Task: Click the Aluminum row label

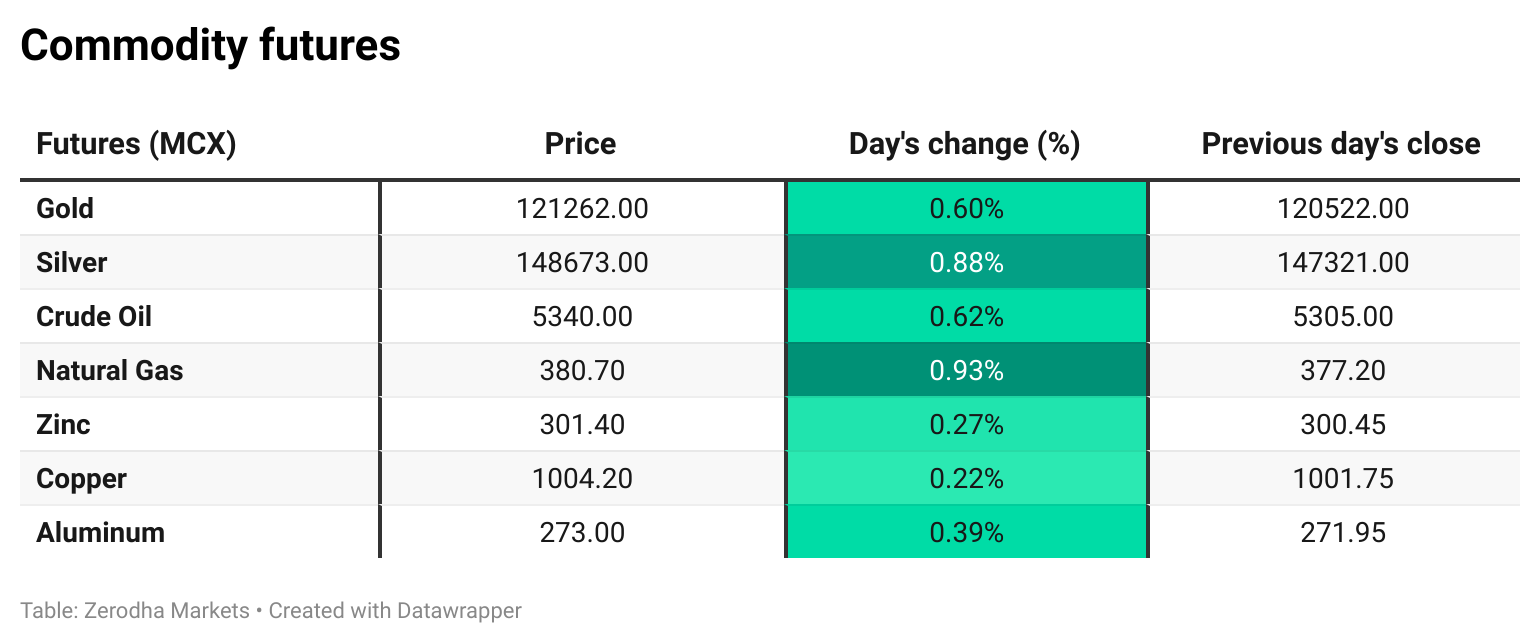Action: click(x=100, y=533)
